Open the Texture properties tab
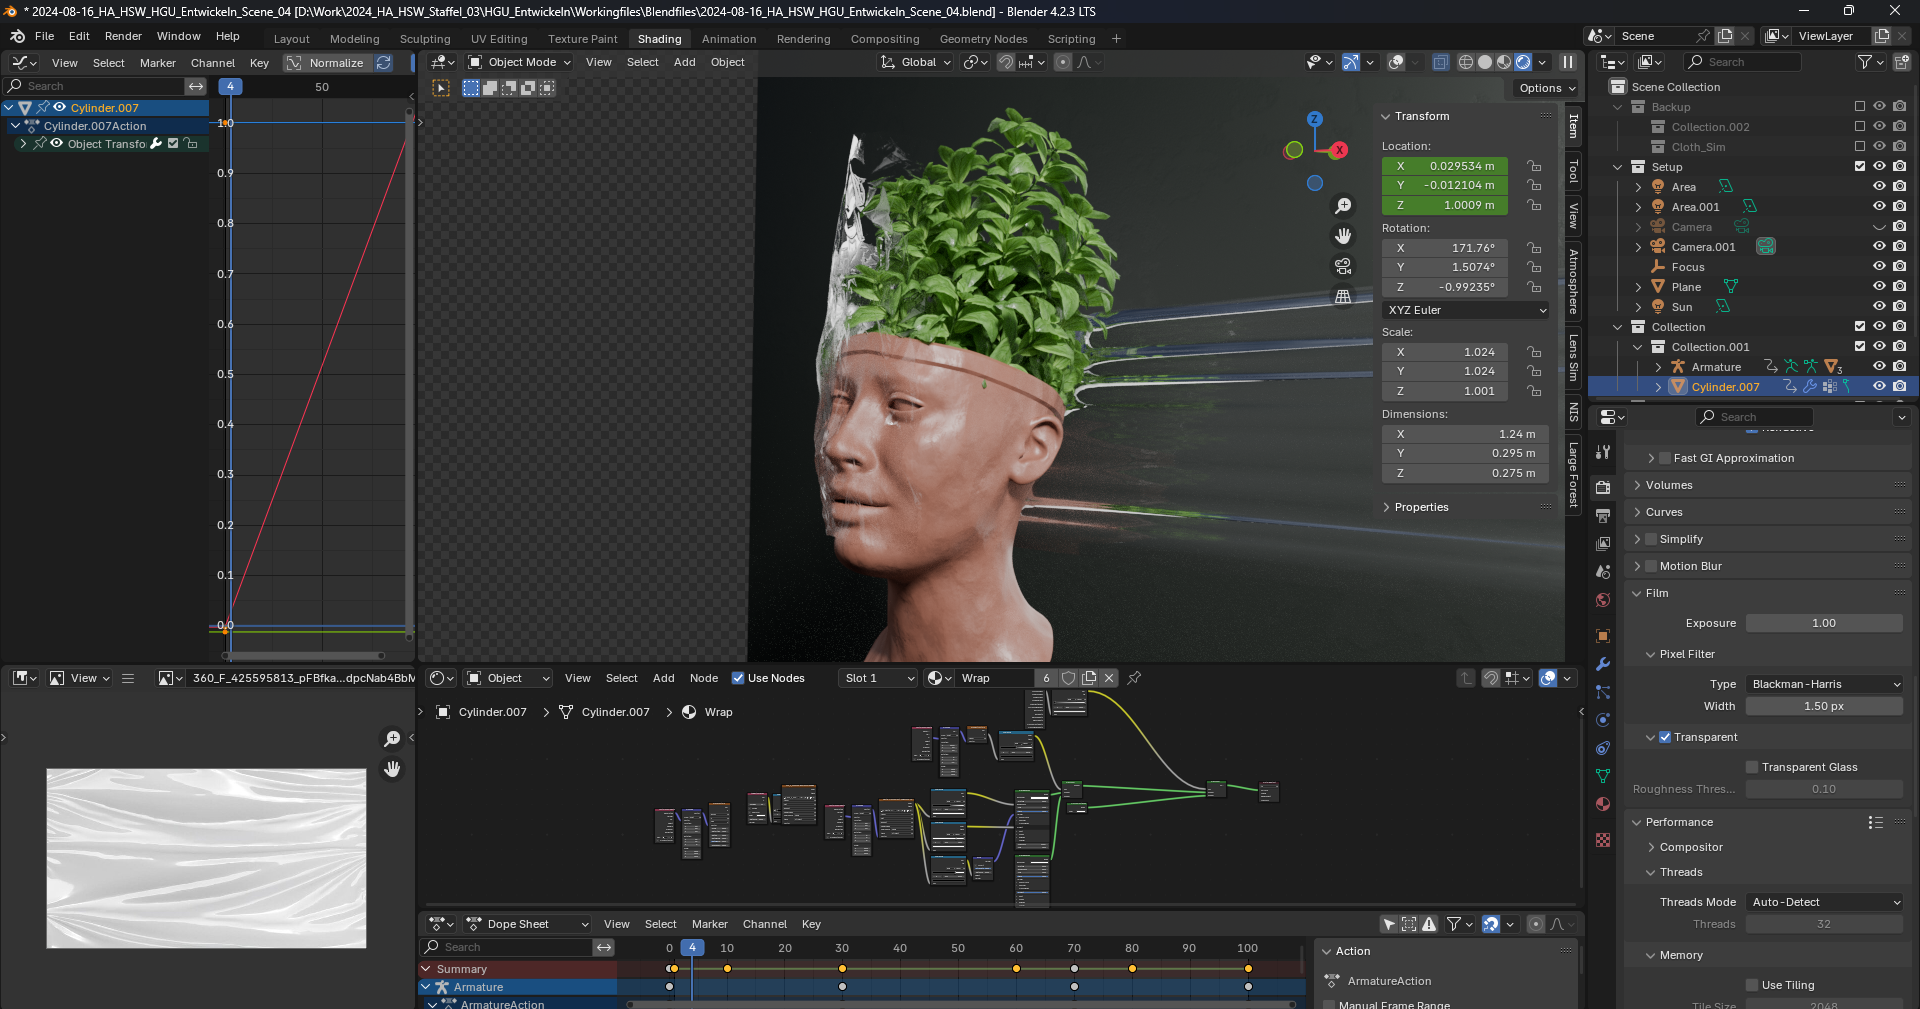This screenshot has height=1009, width=1920. (1603, 840)
